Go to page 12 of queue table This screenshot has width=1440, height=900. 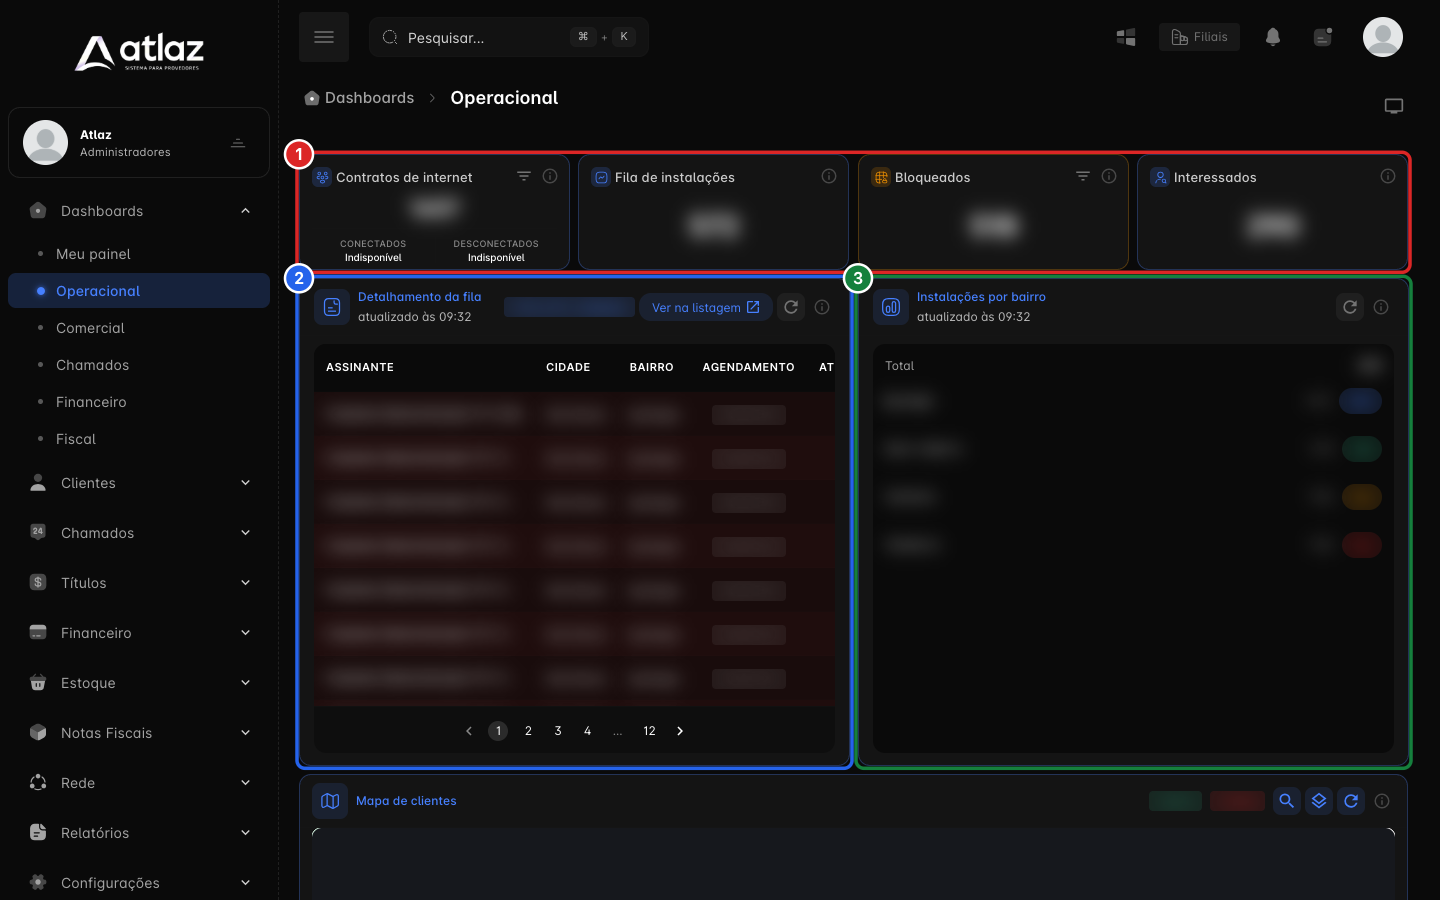click(x=649, y=731)
